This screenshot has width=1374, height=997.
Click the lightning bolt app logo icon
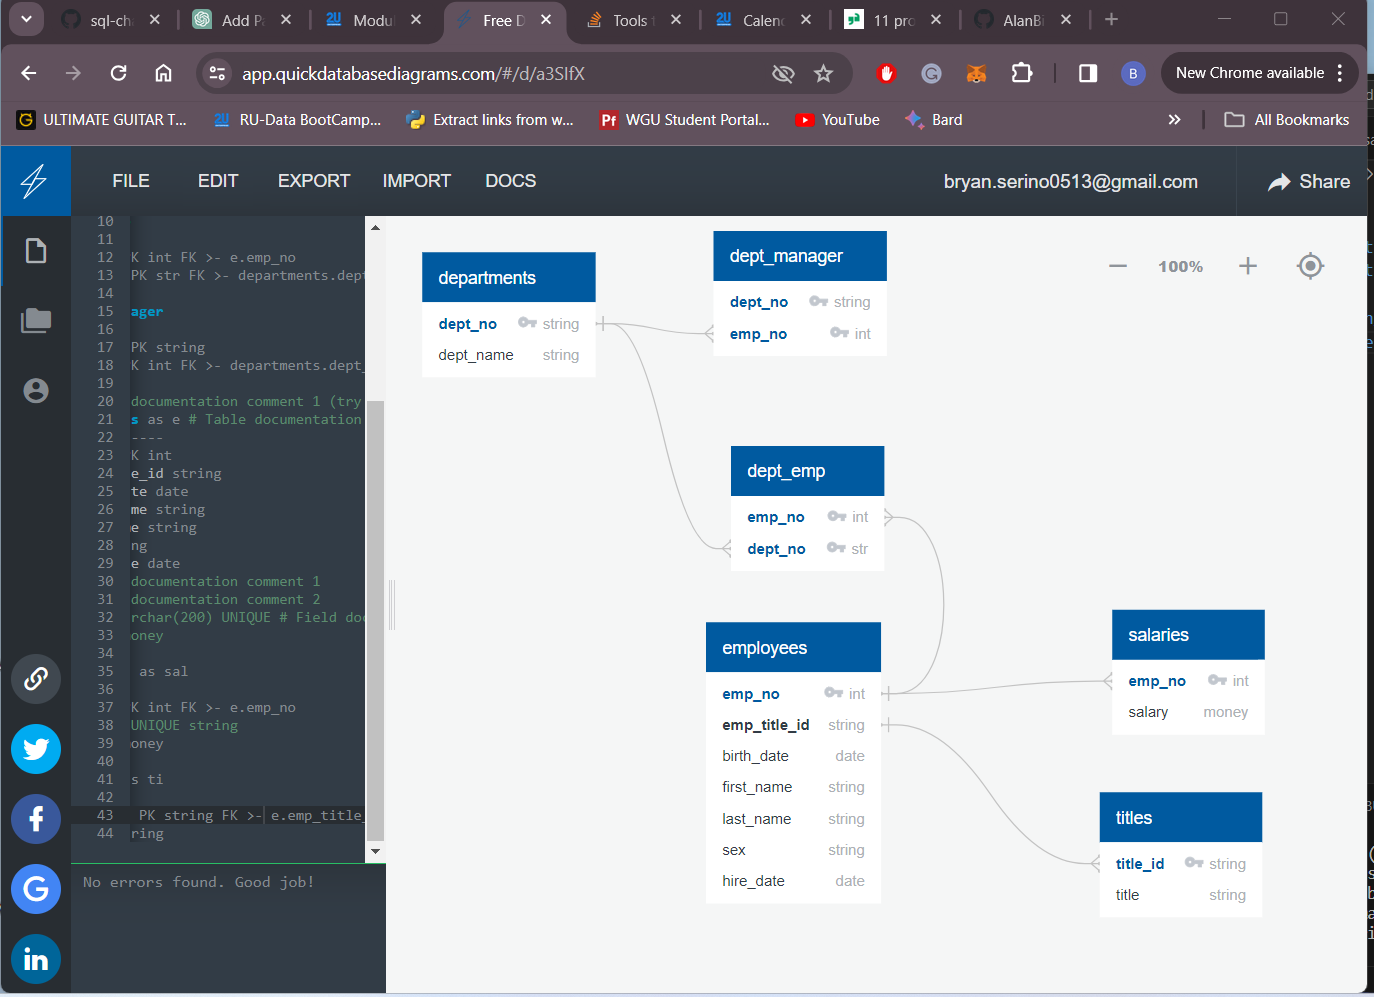(36, 180)
